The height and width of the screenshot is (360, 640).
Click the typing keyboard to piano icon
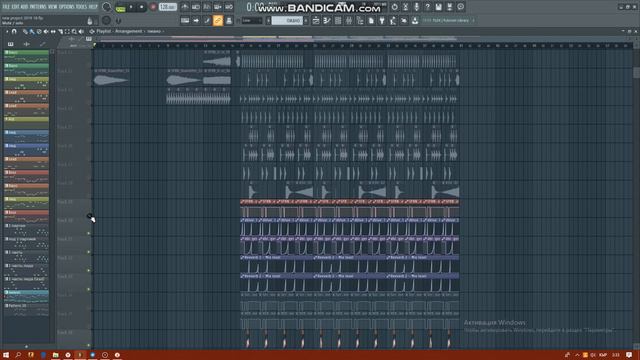(x=185, y=20)
